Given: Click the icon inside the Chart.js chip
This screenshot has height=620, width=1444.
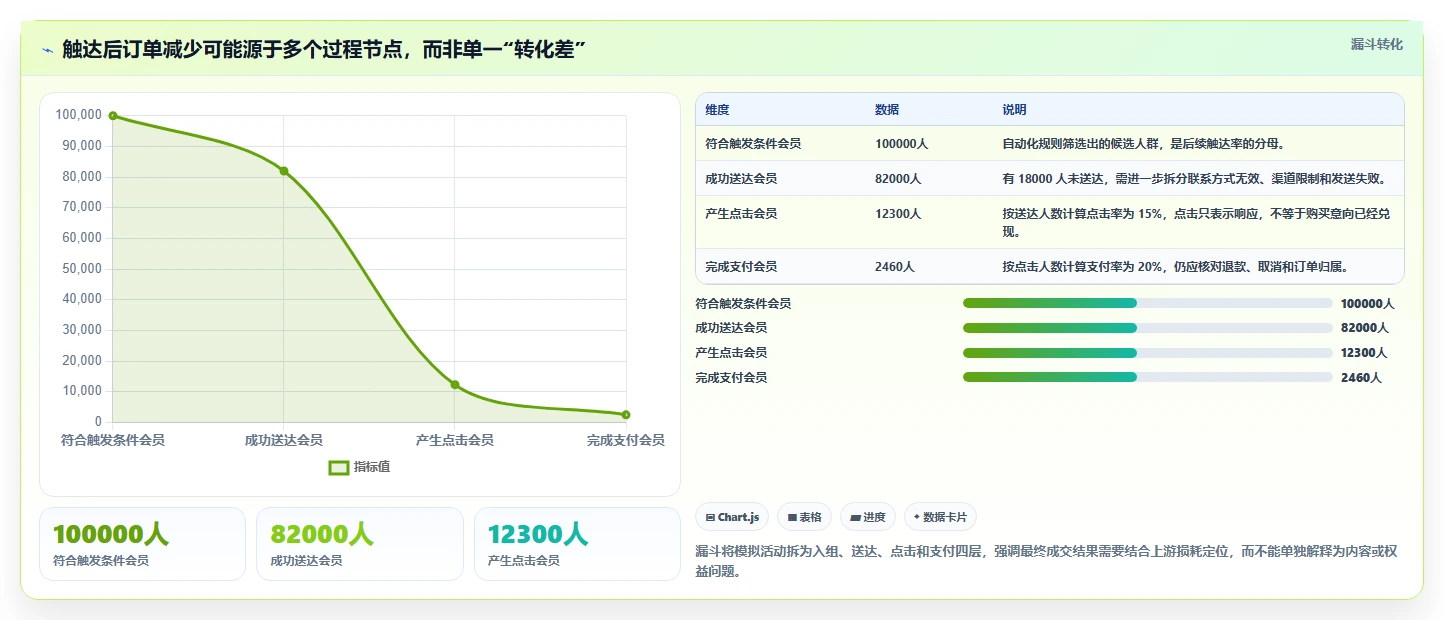Looking at the screenshot, I should [x=710, y=518].
